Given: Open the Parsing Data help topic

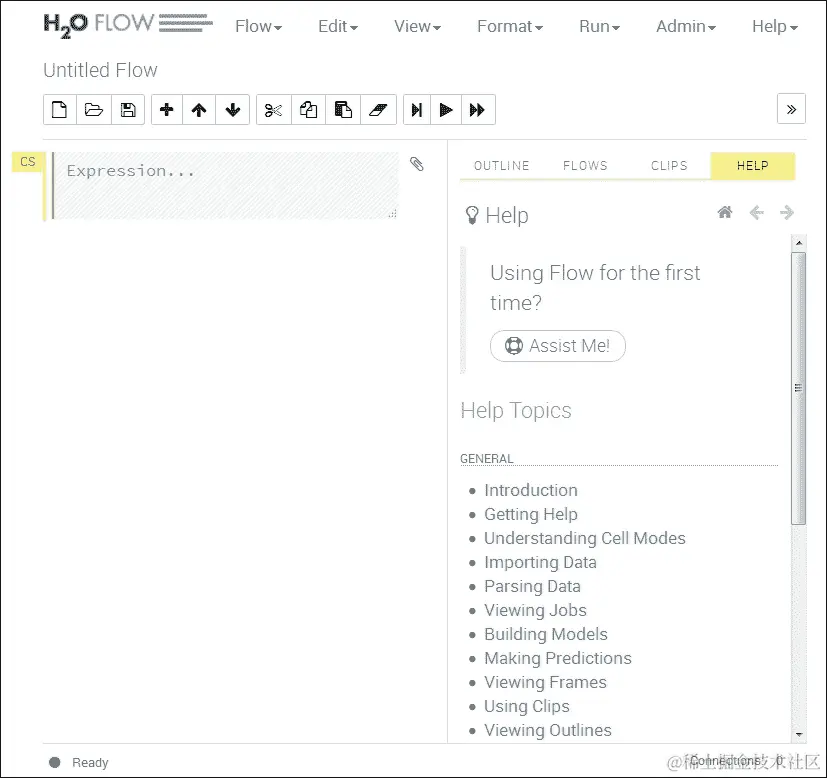Looking at the screenshot, I should point(532,586).
